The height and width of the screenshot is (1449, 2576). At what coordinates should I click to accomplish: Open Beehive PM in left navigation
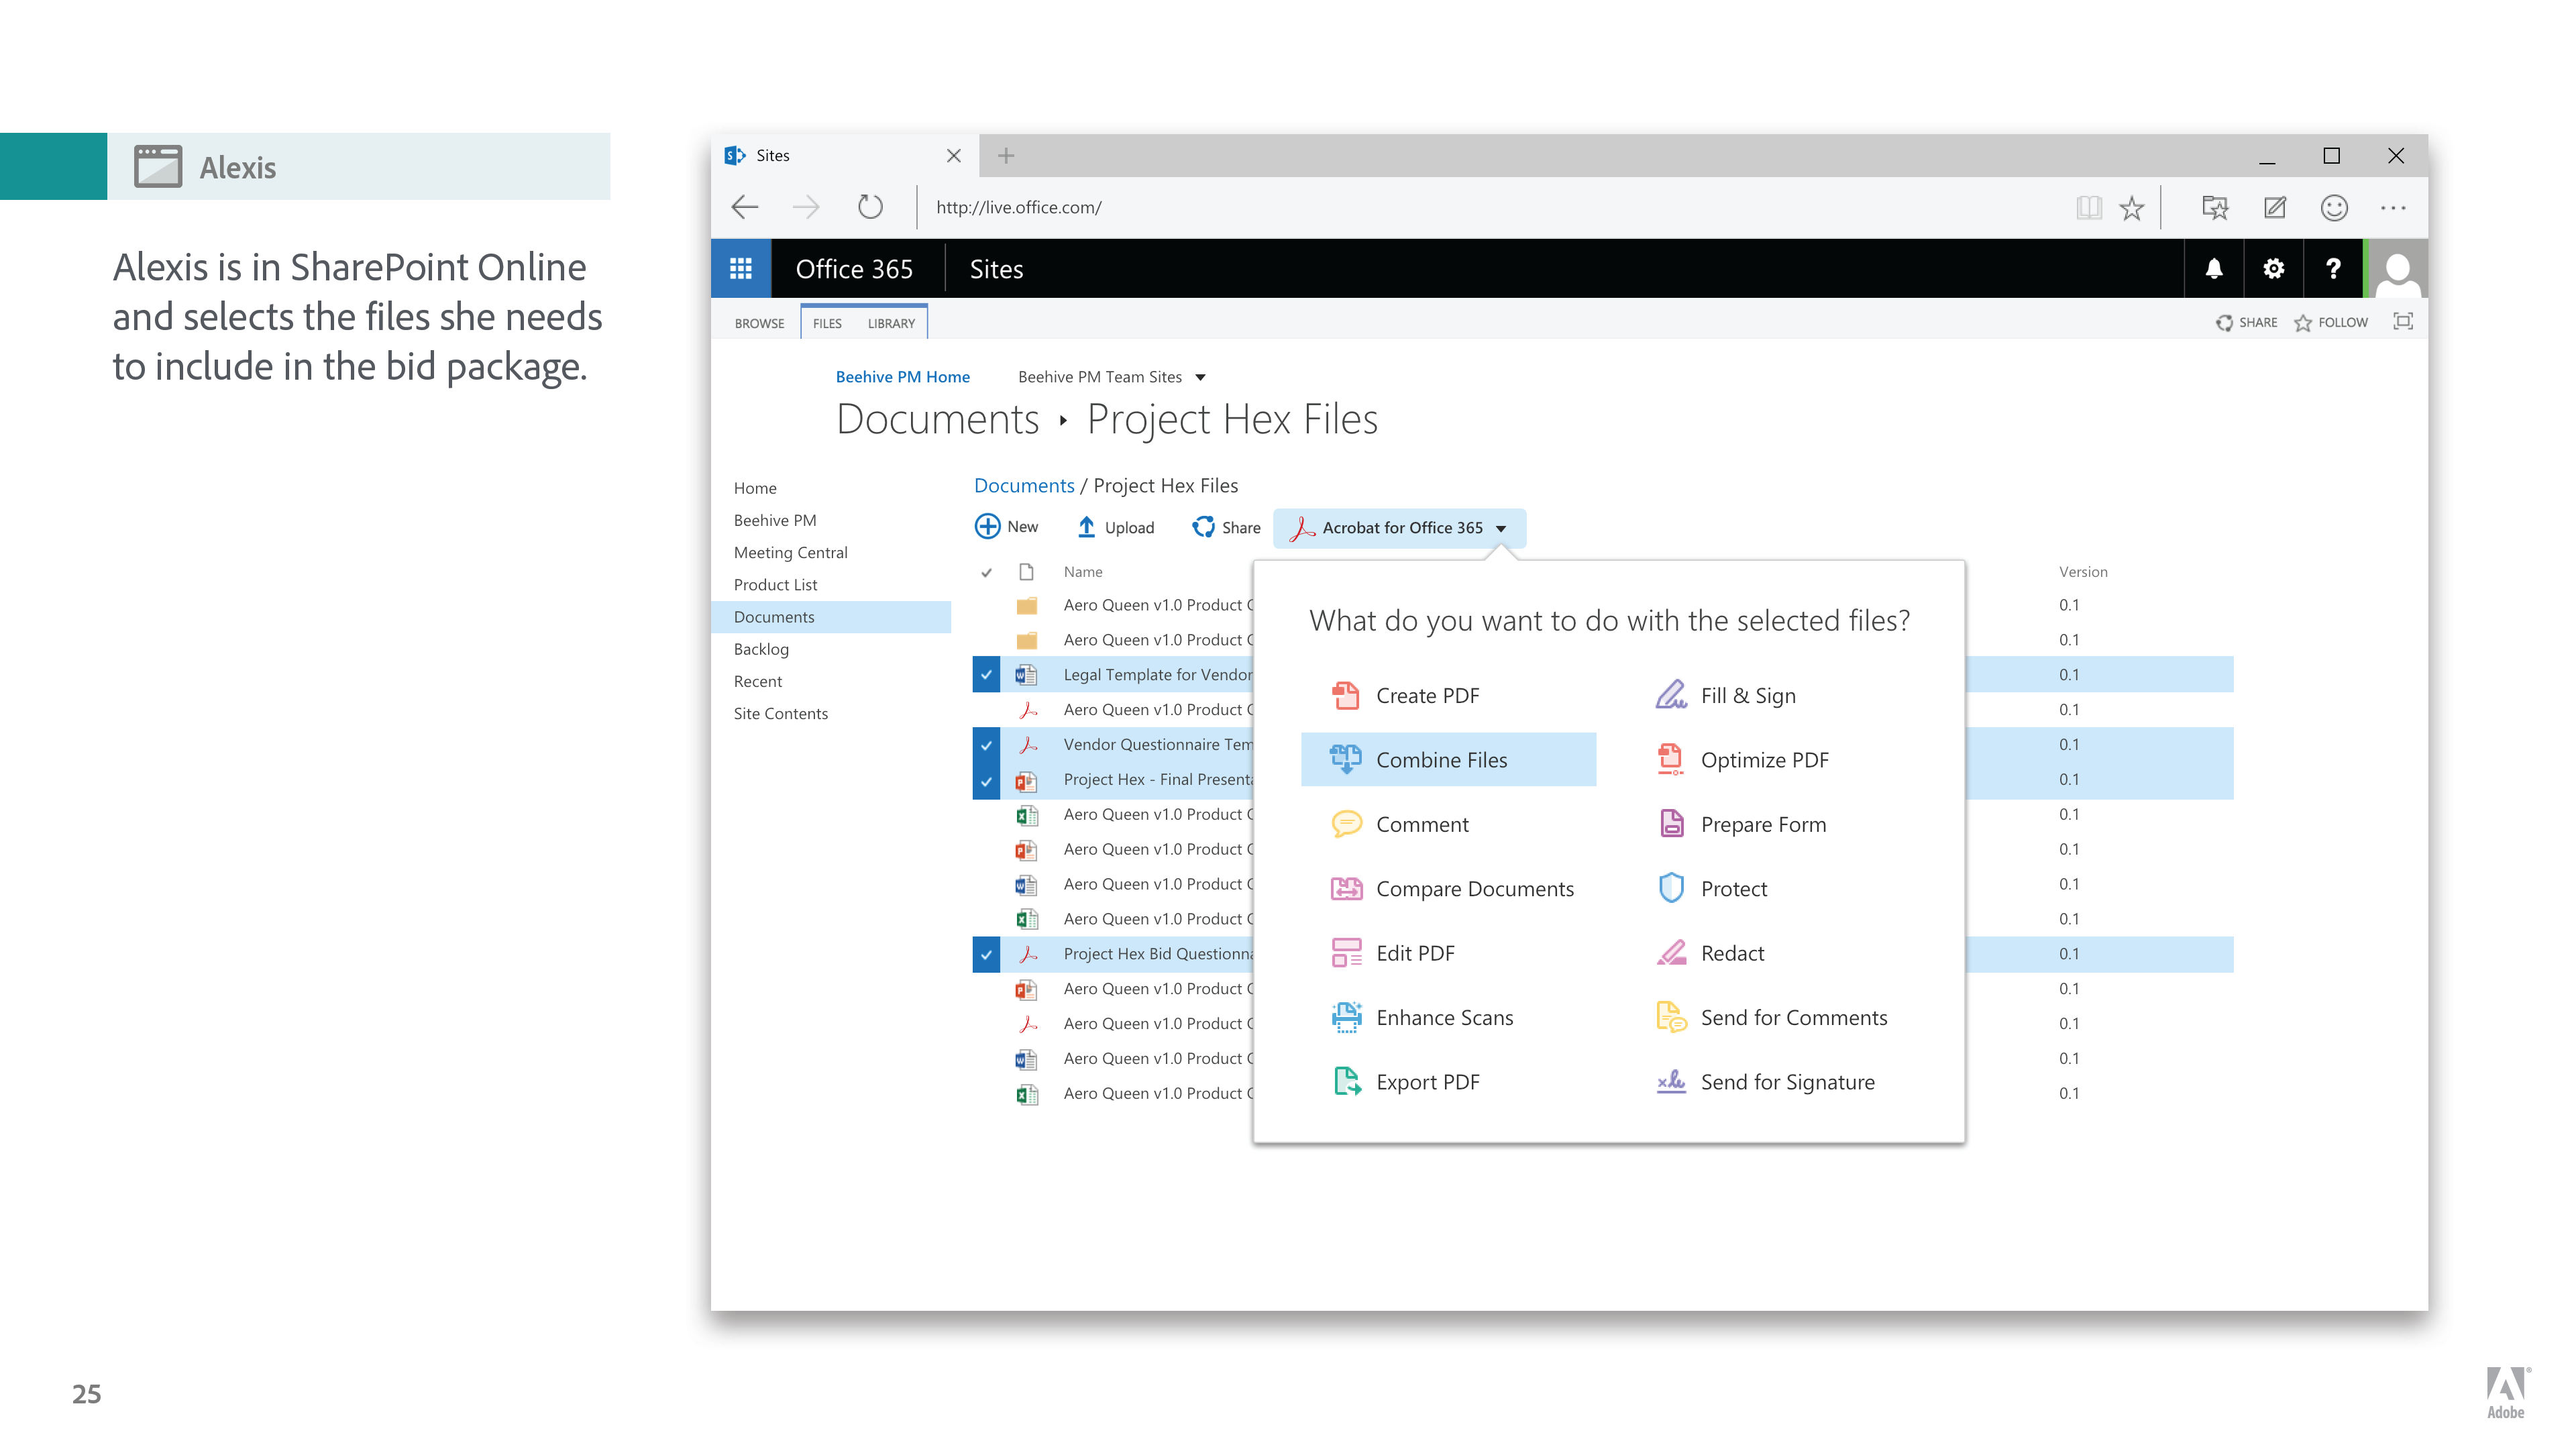pos(775,520)
